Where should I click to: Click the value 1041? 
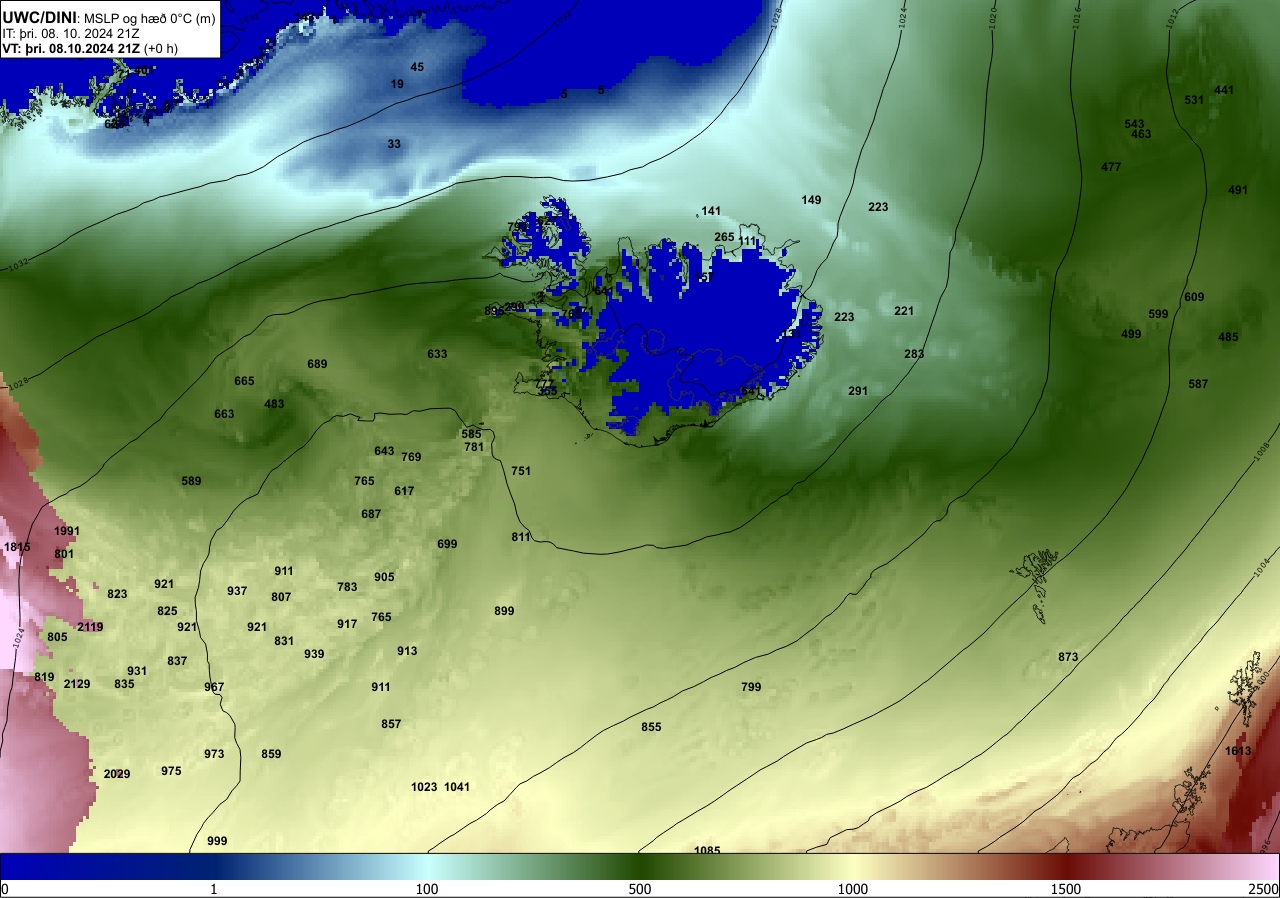coord(457,787)
